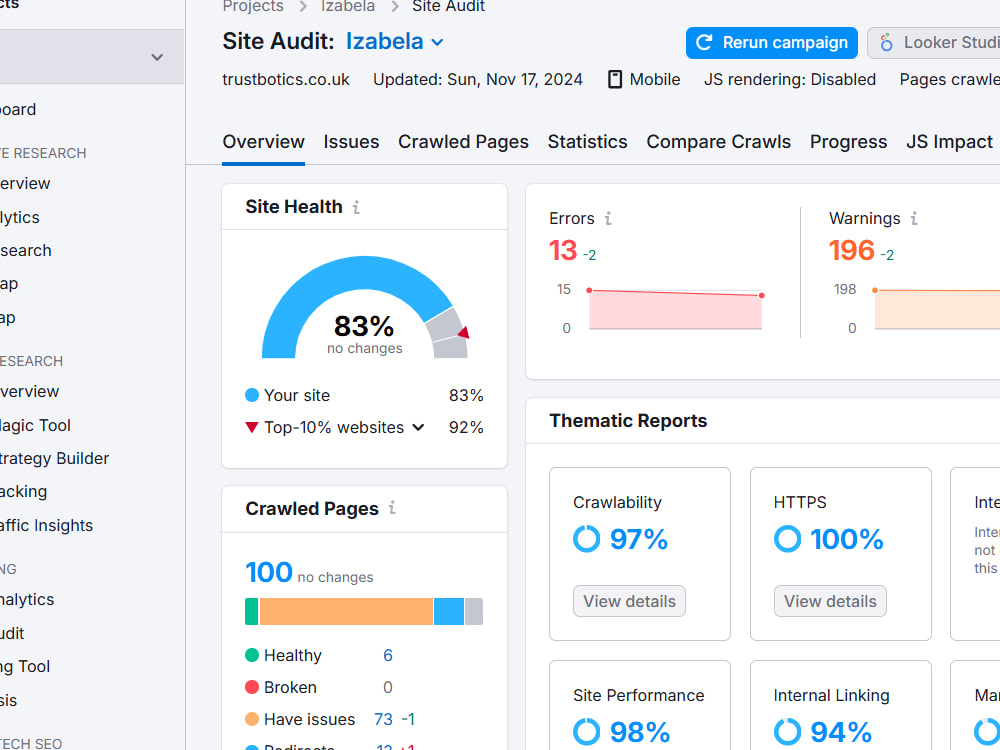Click the Errors trend chart
This screenshot has width=1000, height=750.
(x=675, y=309)
